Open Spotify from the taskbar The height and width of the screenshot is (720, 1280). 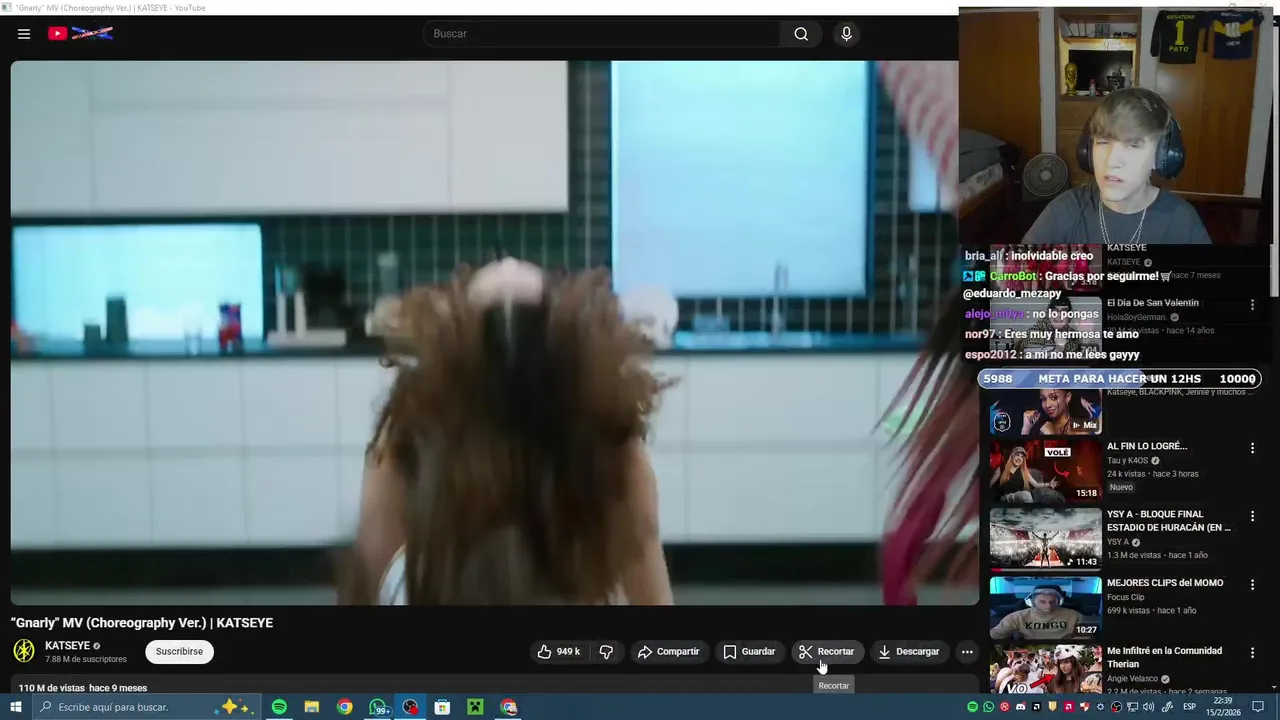pos(279,707)
